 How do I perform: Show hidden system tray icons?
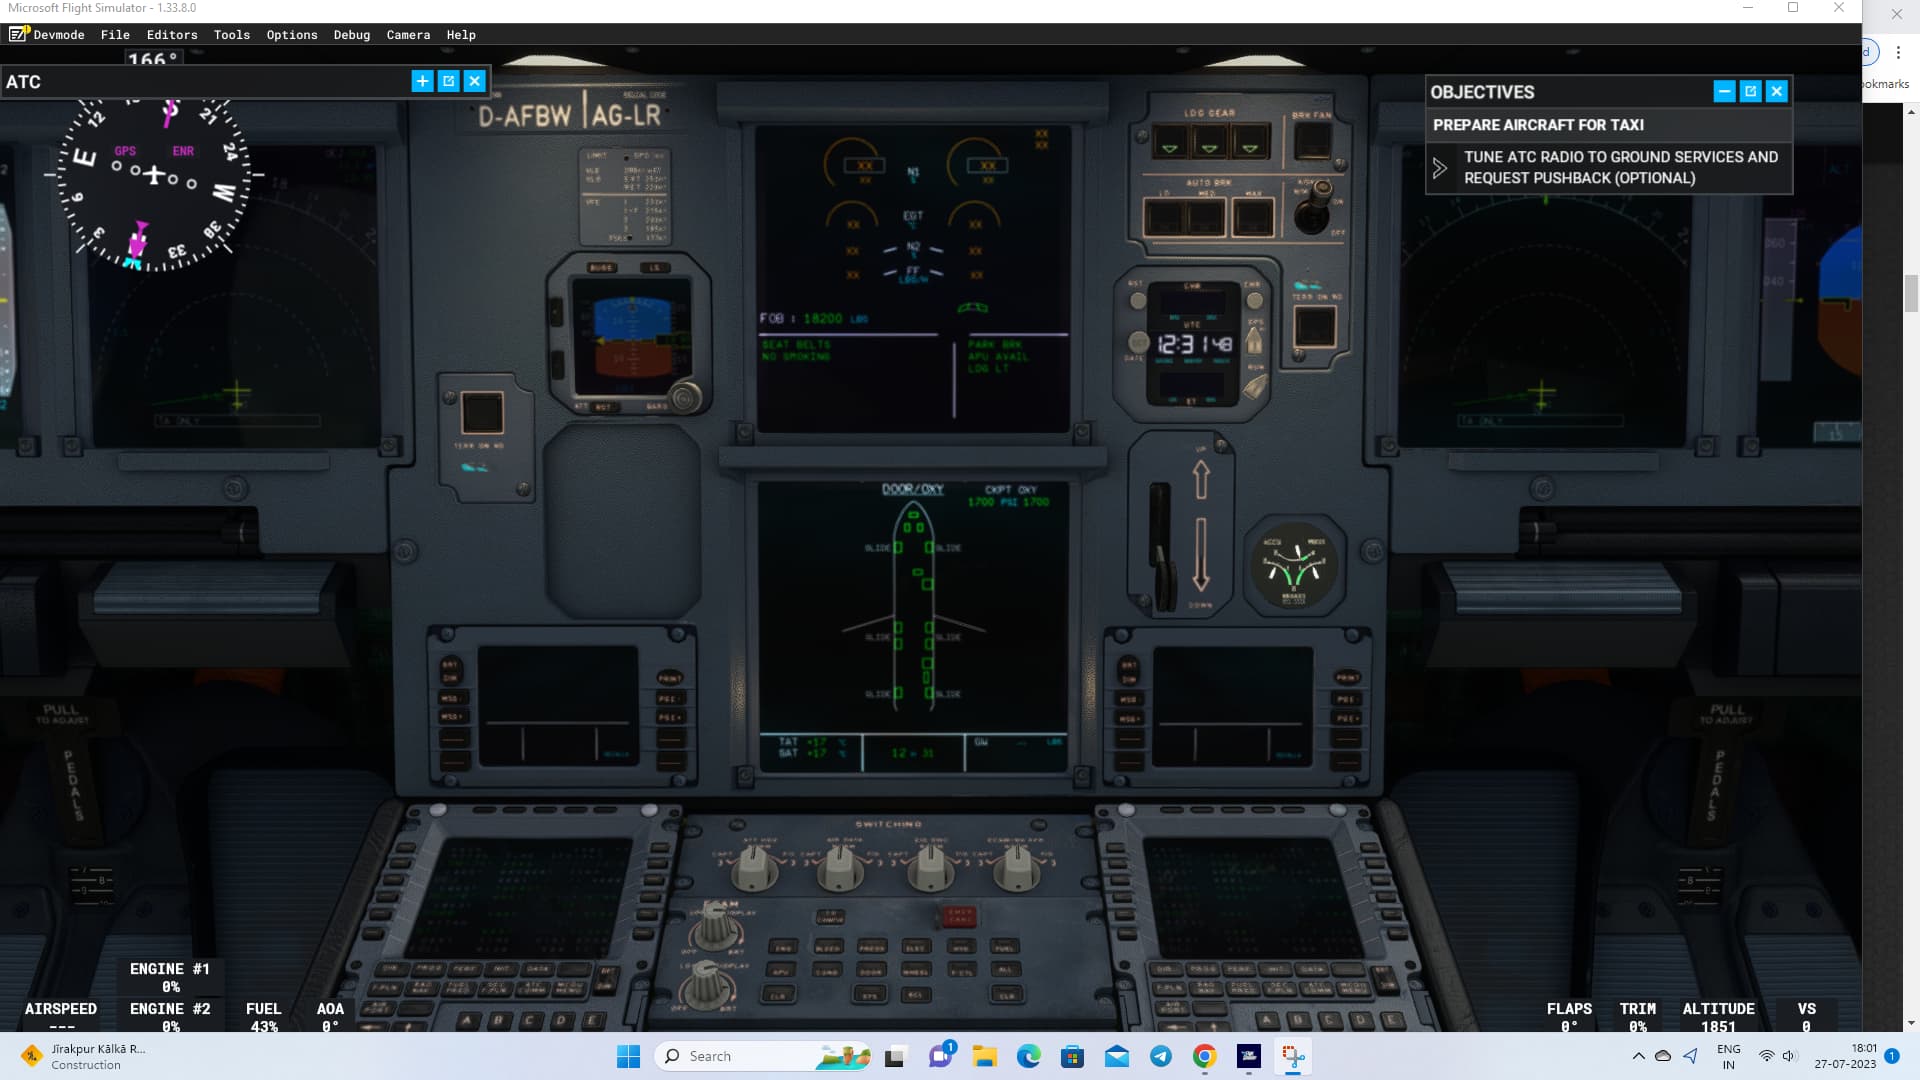[1638, 1056]
